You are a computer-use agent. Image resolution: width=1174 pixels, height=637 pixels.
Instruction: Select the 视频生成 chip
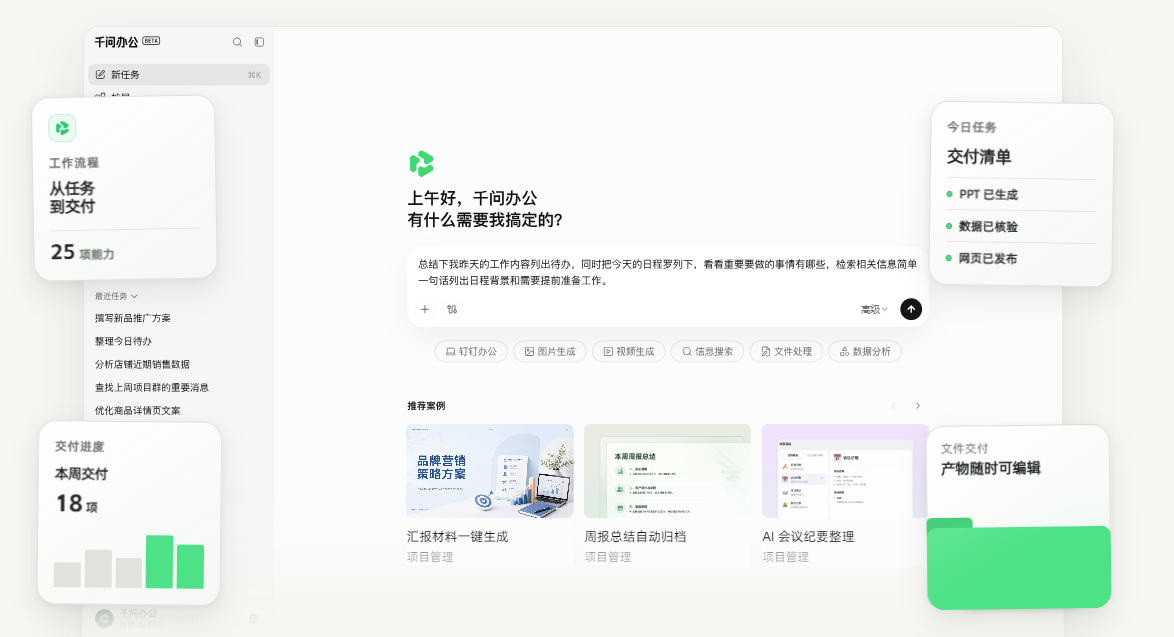click(629, 351)
